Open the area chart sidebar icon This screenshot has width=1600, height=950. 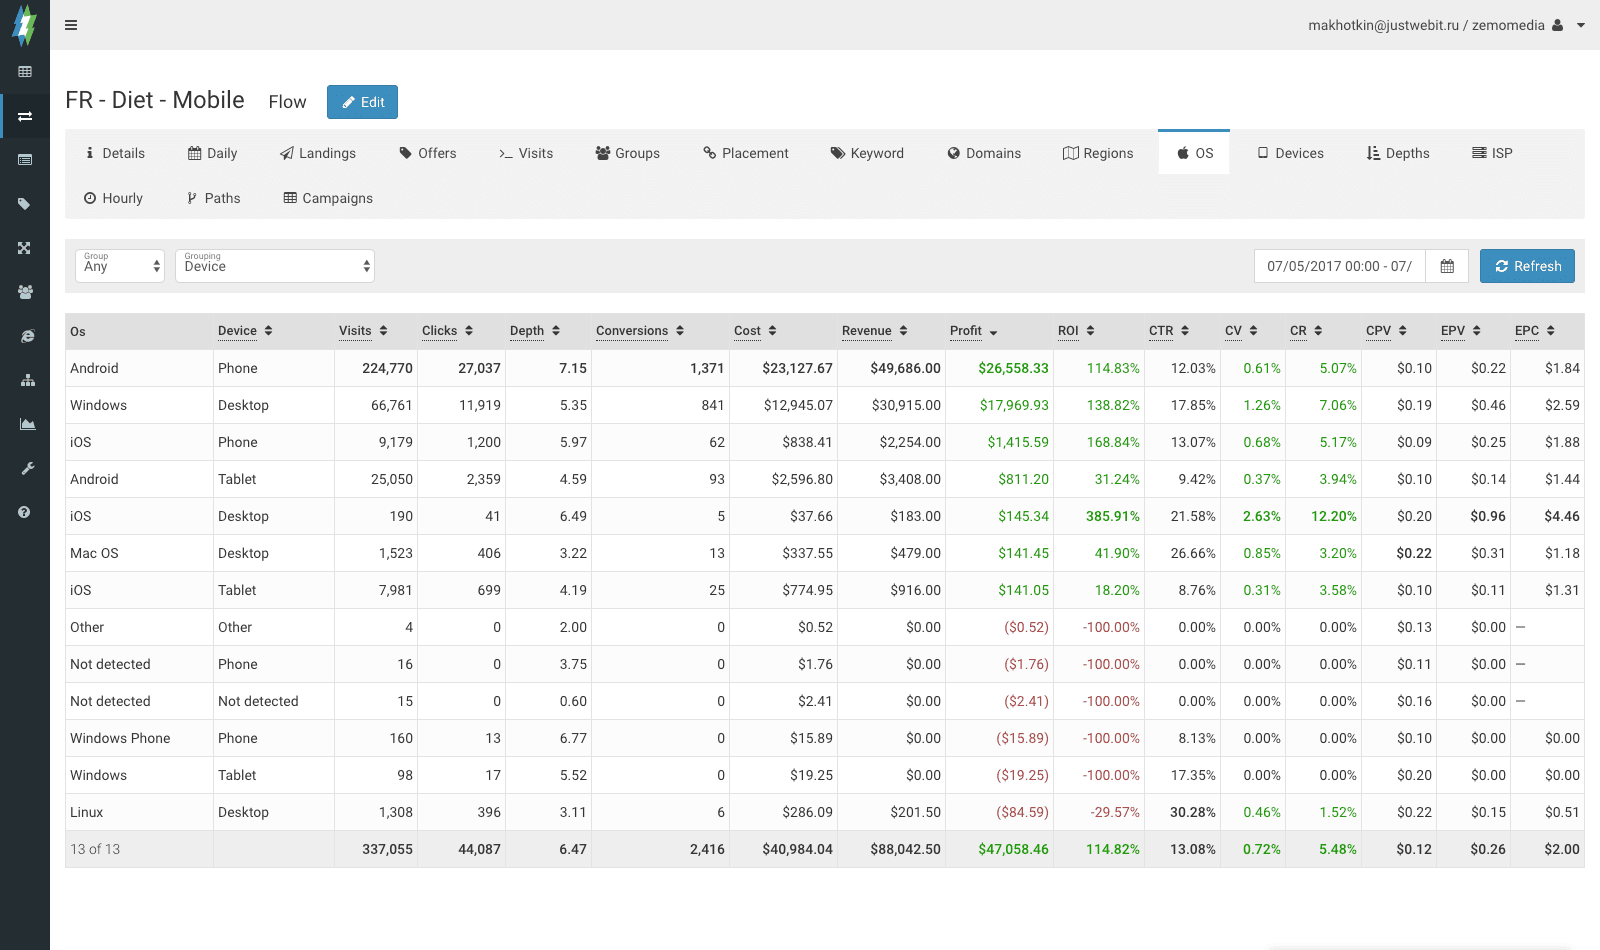pyautogui.click(x=27, y=424)
